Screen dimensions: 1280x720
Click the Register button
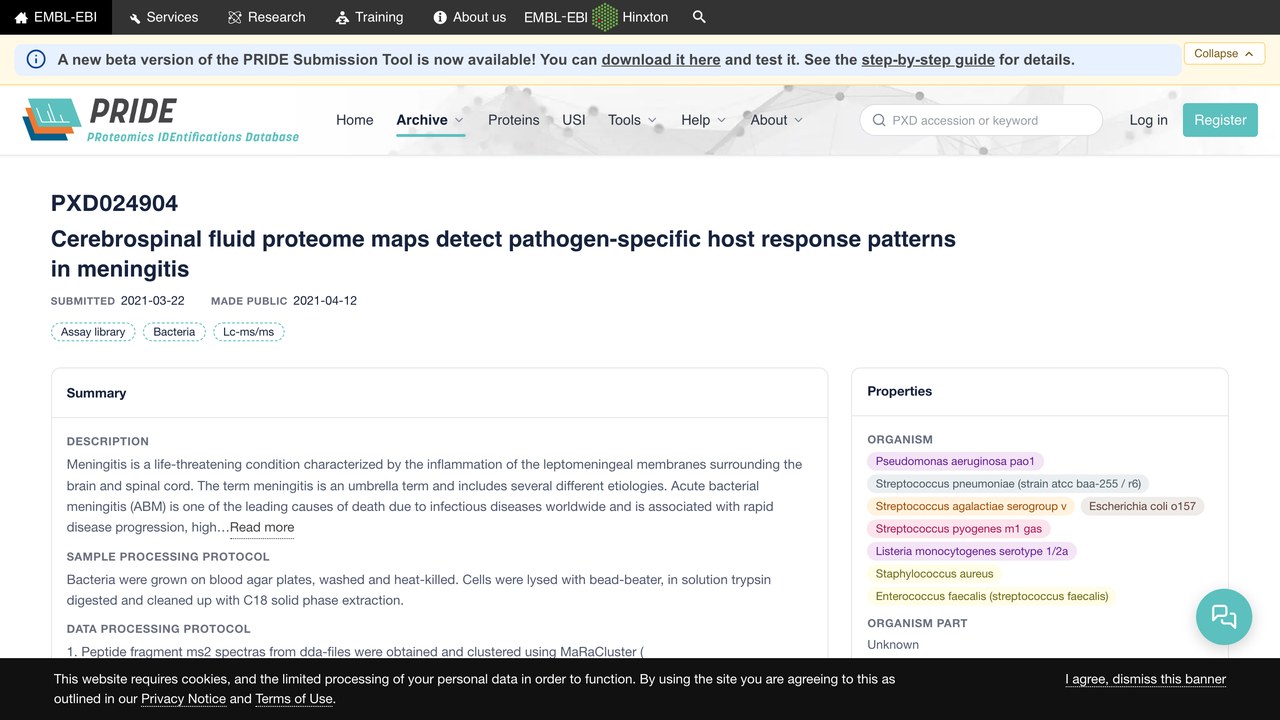click(1220, 120)
